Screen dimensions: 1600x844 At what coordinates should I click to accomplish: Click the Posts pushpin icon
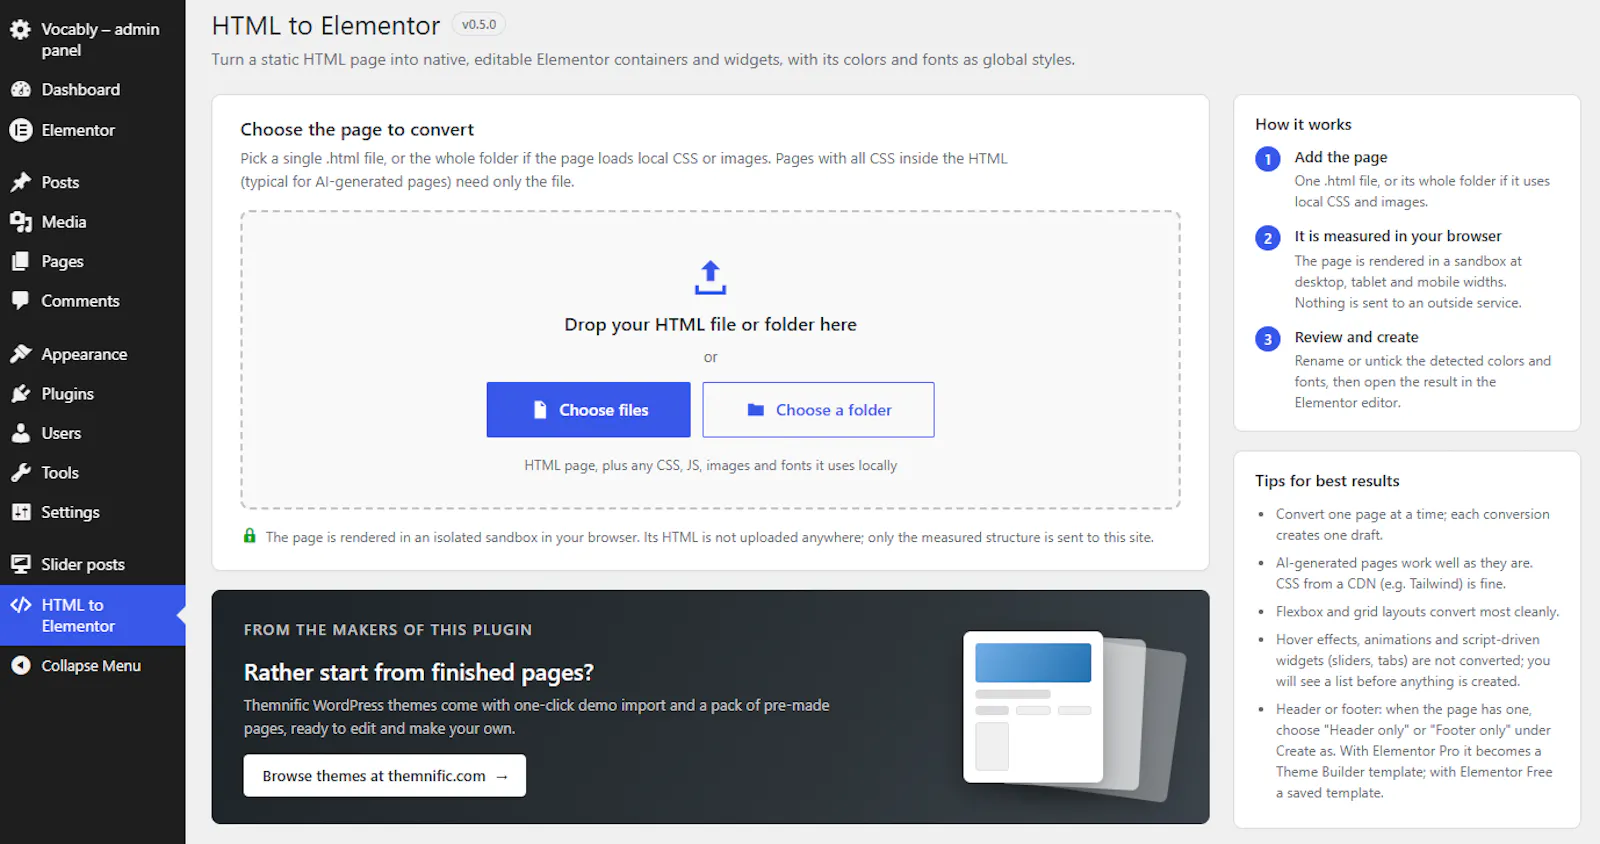click(21, 182)
